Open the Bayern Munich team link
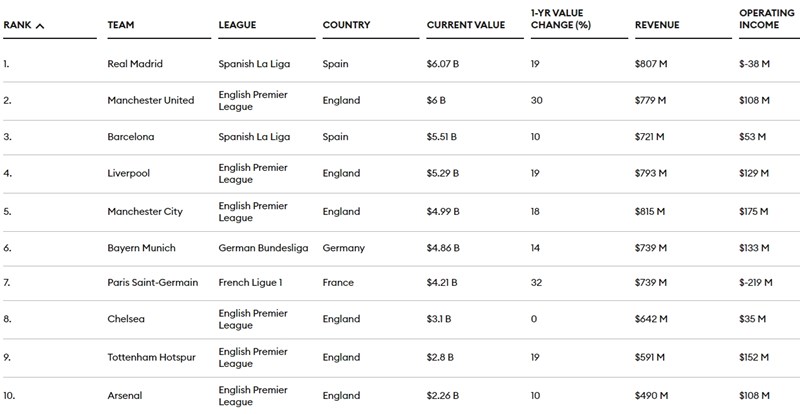The height and width of the screenshot is (414, 800). click(x=139, y=247)
